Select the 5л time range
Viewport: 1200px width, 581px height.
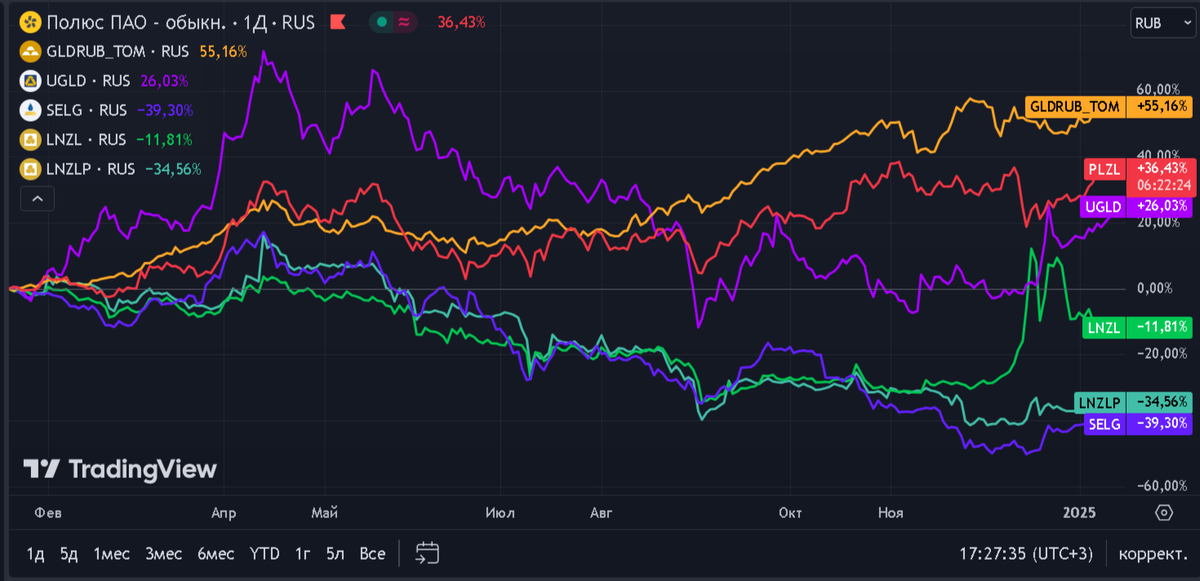coord(336,553)
